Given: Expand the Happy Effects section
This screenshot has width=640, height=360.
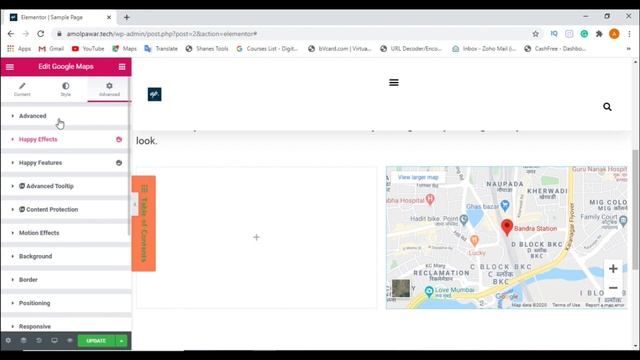Looking at the screenshot, I should click(65, 139).
